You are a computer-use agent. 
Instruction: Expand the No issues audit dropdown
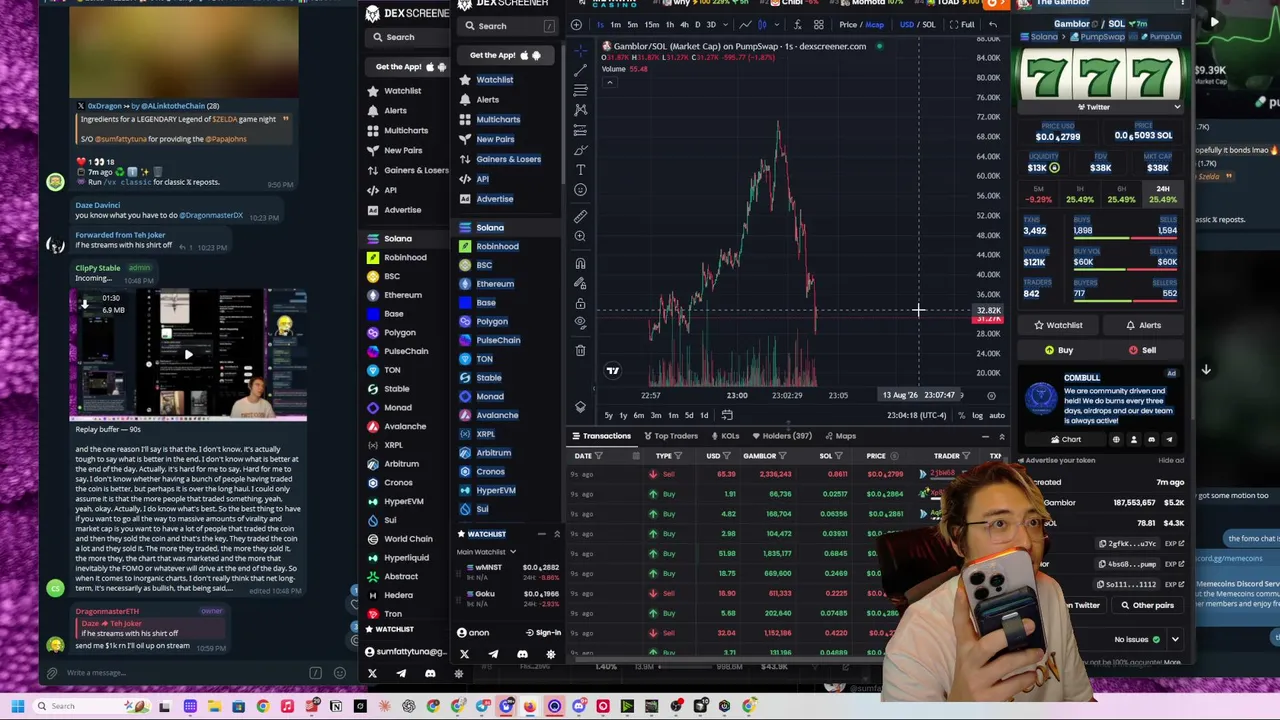pyautogui.click(x=1175, y=639)
